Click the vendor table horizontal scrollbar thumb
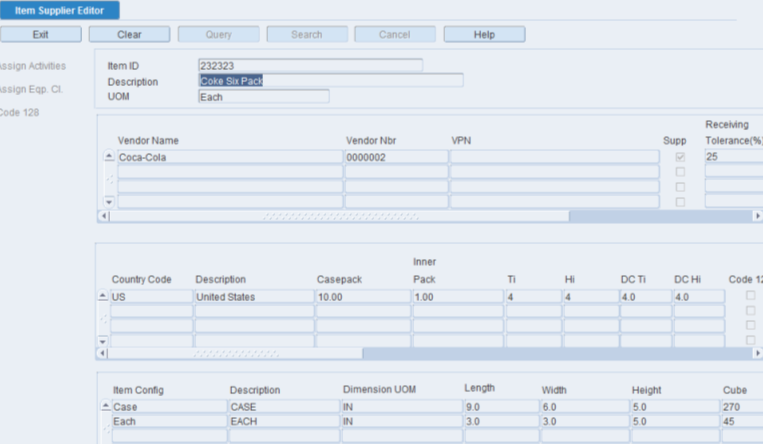Screen dimensions: 764x445 (340, 216)
